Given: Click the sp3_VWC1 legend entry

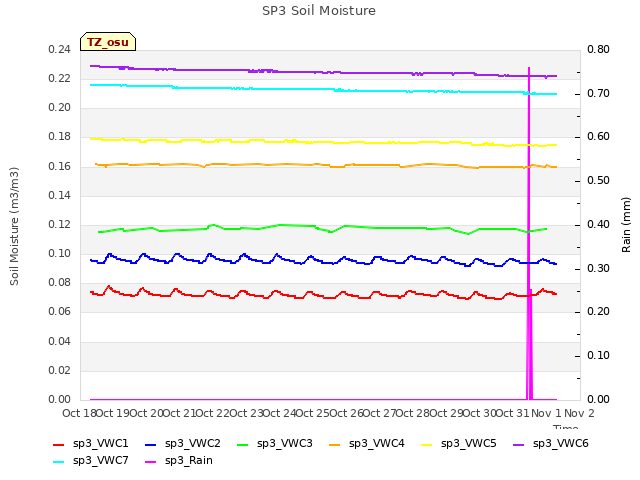Looking at the screenshot, I should tap(91, 443).
